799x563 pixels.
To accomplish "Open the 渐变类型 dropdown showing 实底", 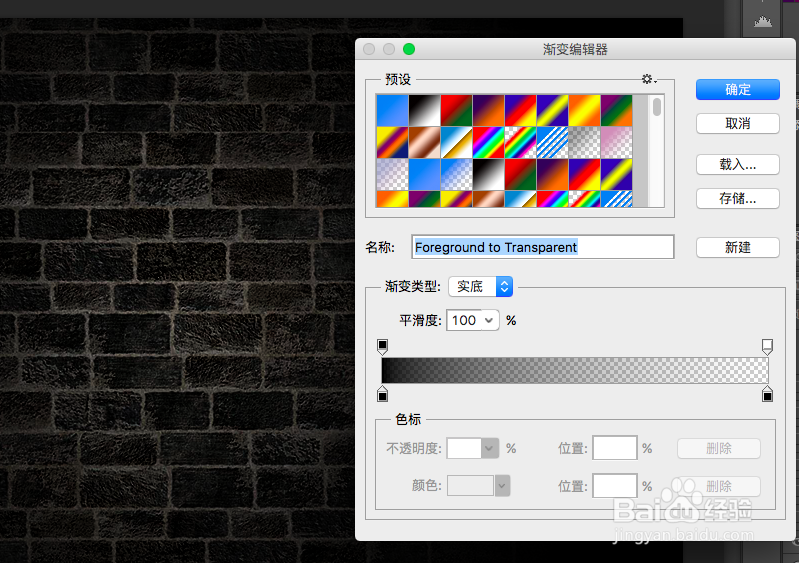I will (481, 286).
